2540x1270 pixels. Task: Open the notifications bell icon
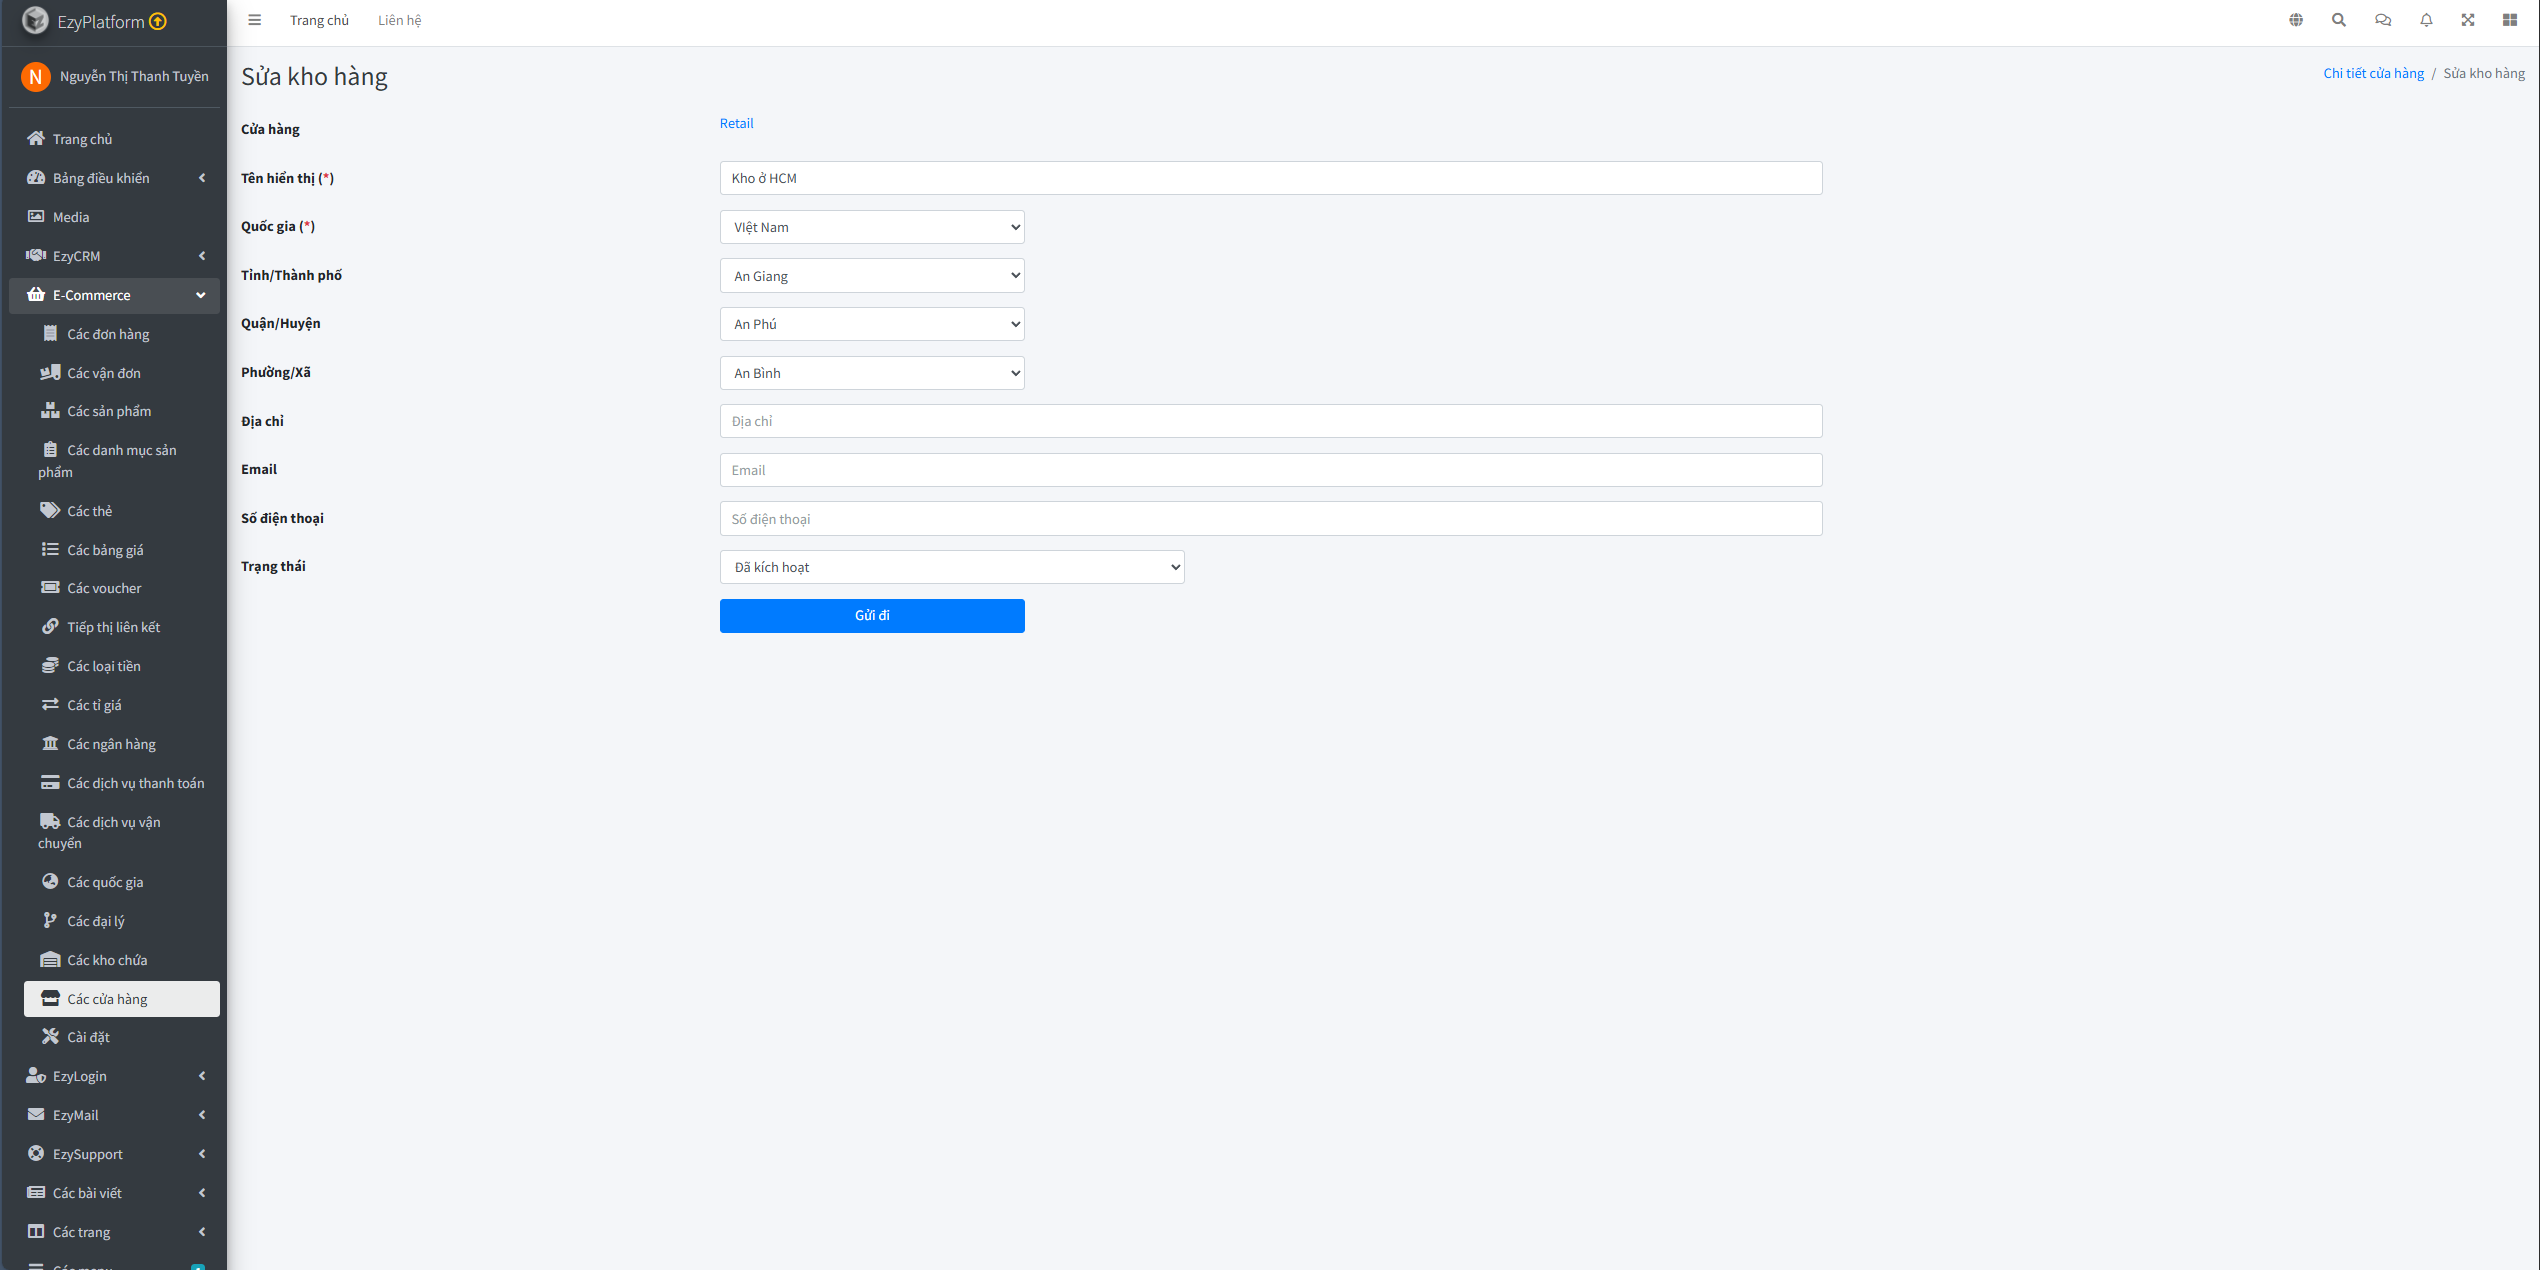pyautogui.click(x=2426, y=20)
